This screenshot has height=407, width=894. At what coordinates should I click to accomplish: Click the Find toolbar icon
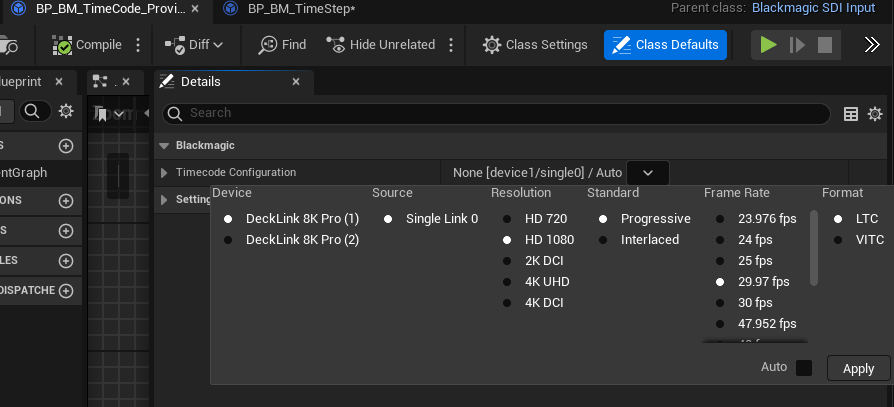pos(268,45)
